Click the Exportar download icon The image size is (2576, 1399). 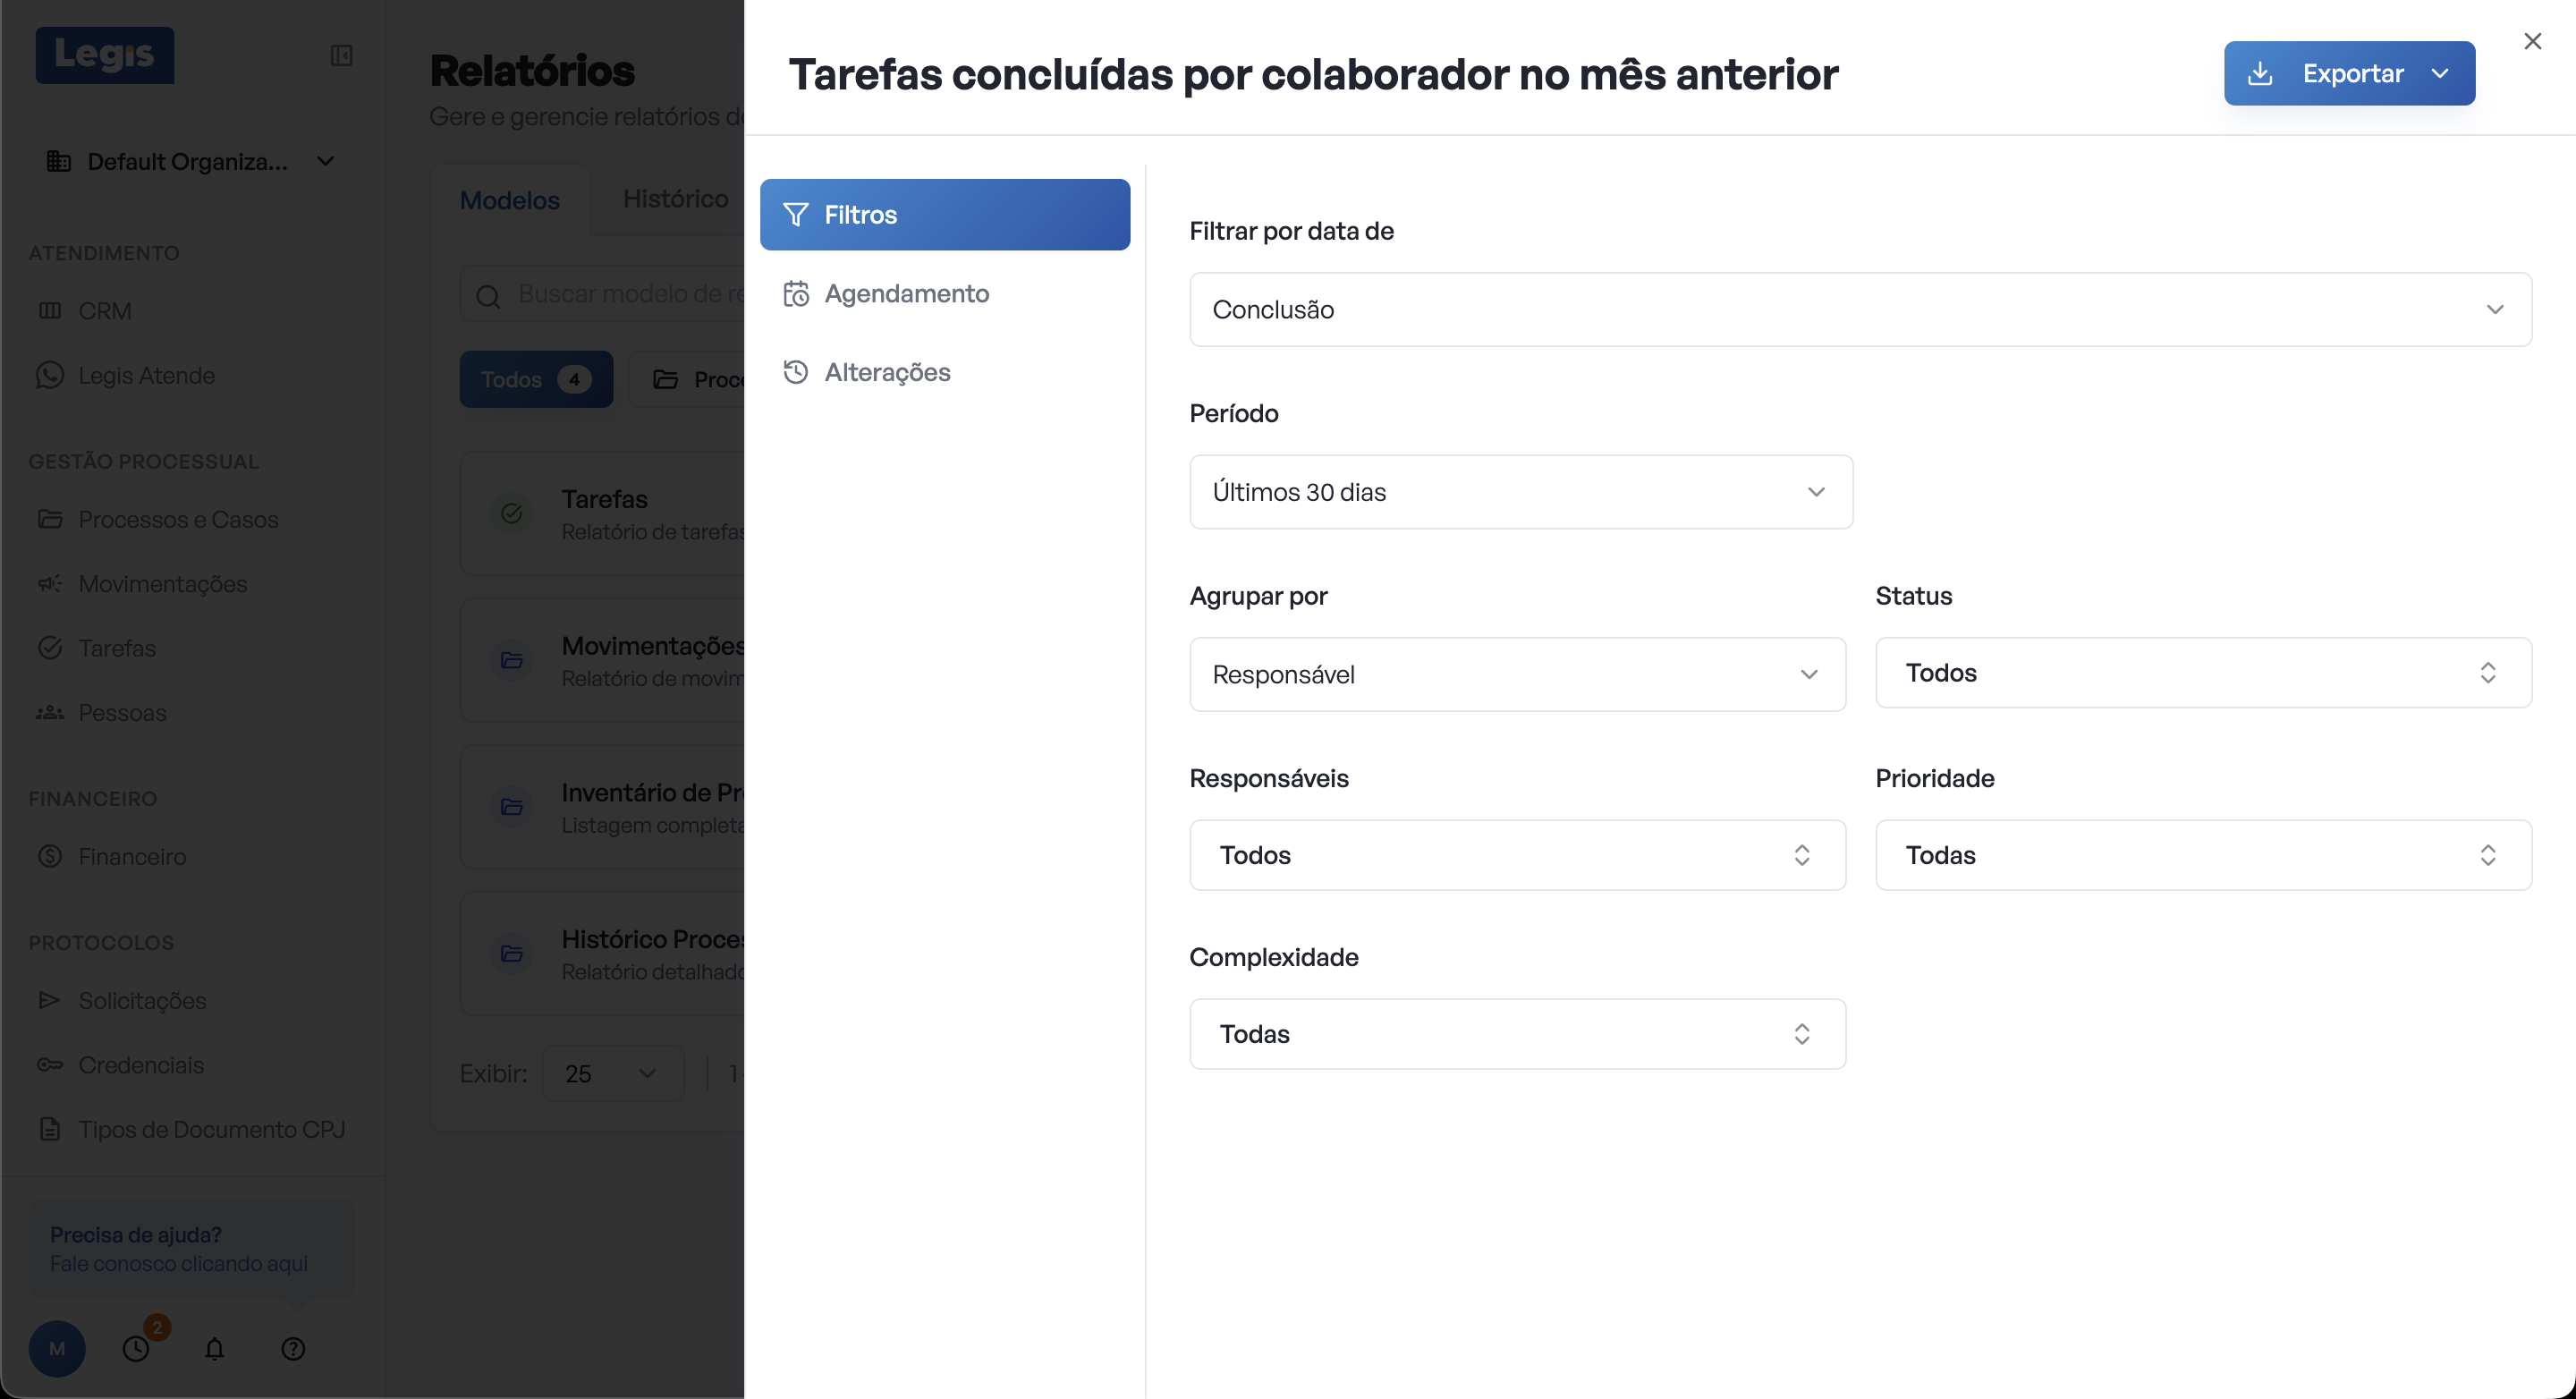pos(2260,73)
